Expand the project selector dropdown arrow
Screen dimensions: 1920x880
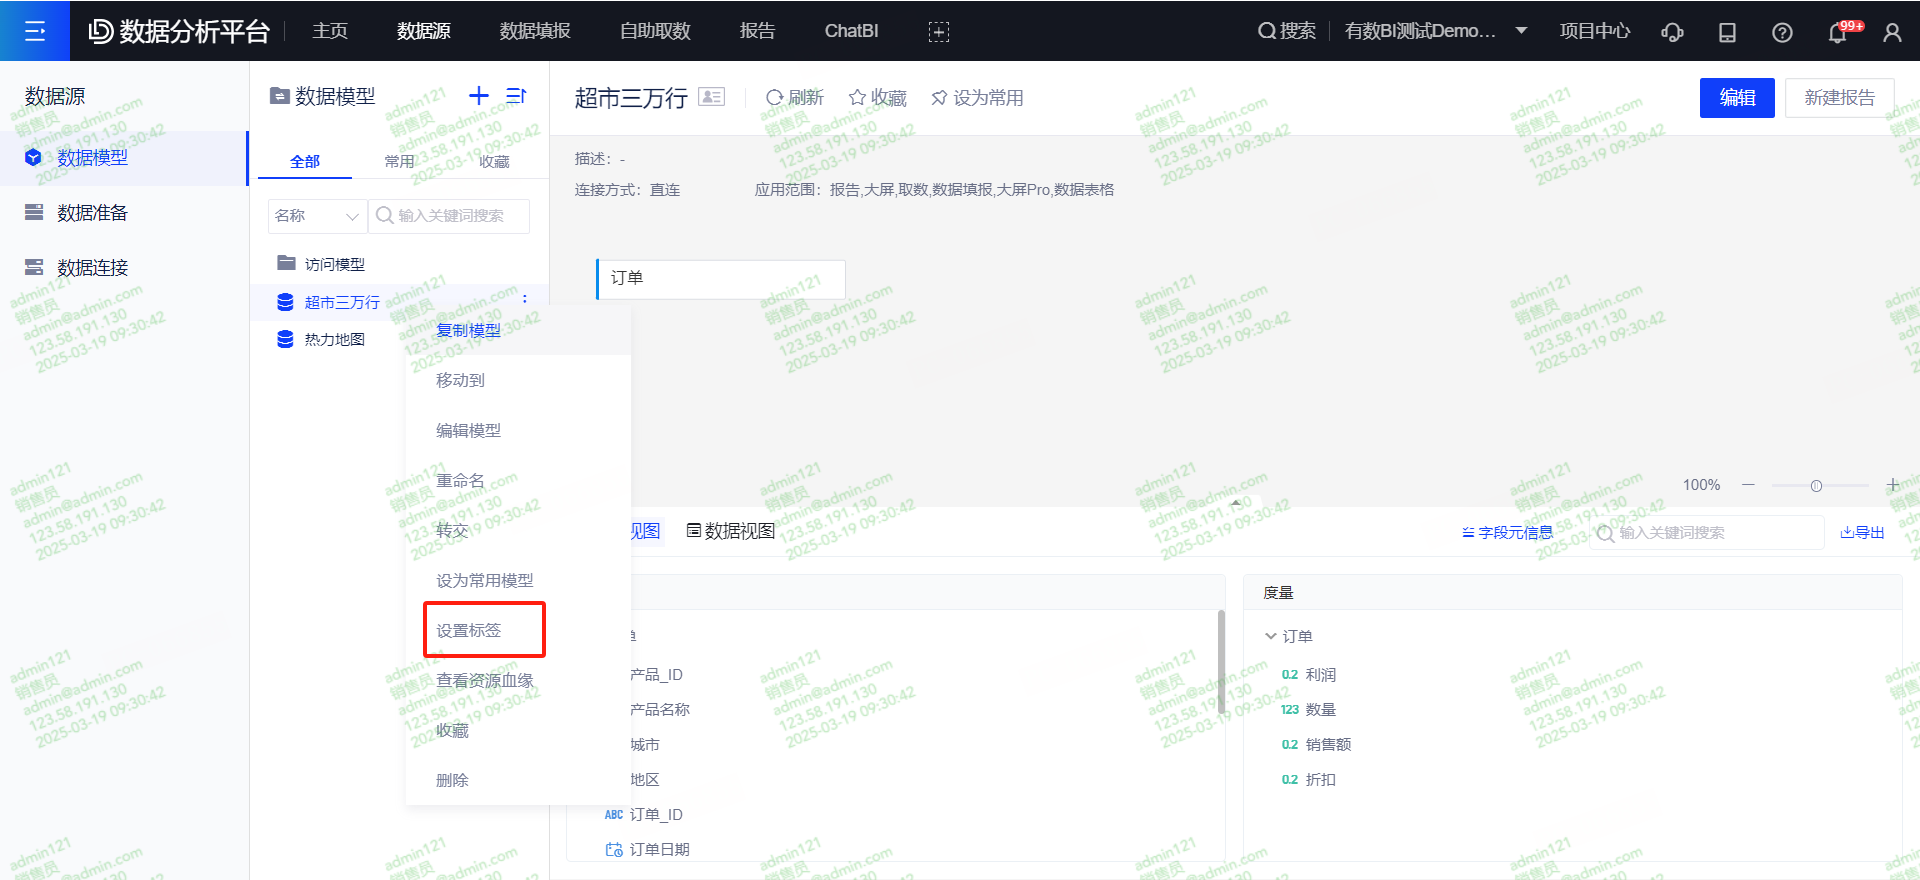coord(1521,31)
